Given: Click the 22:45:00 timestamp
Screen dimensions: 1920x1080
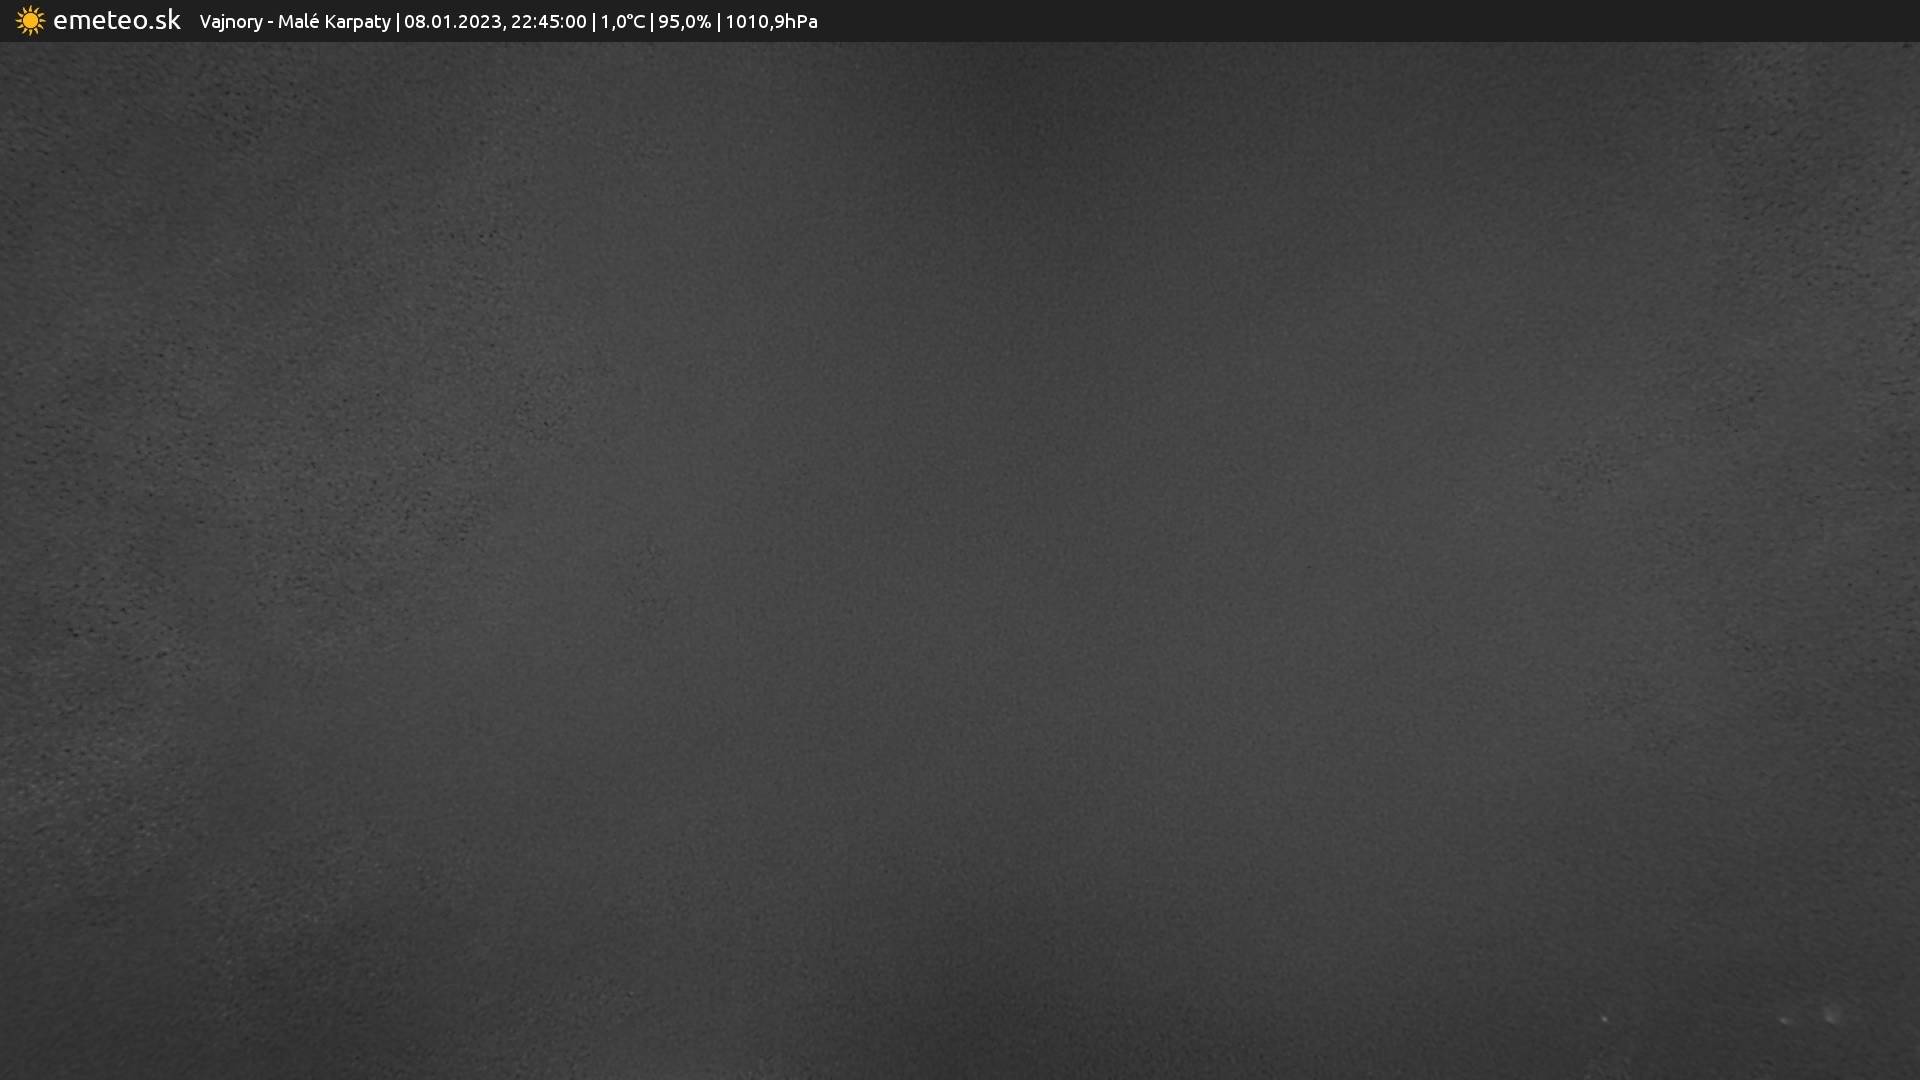Looking at the screenshot, I should pyautogui.click(x=548, y=22).
